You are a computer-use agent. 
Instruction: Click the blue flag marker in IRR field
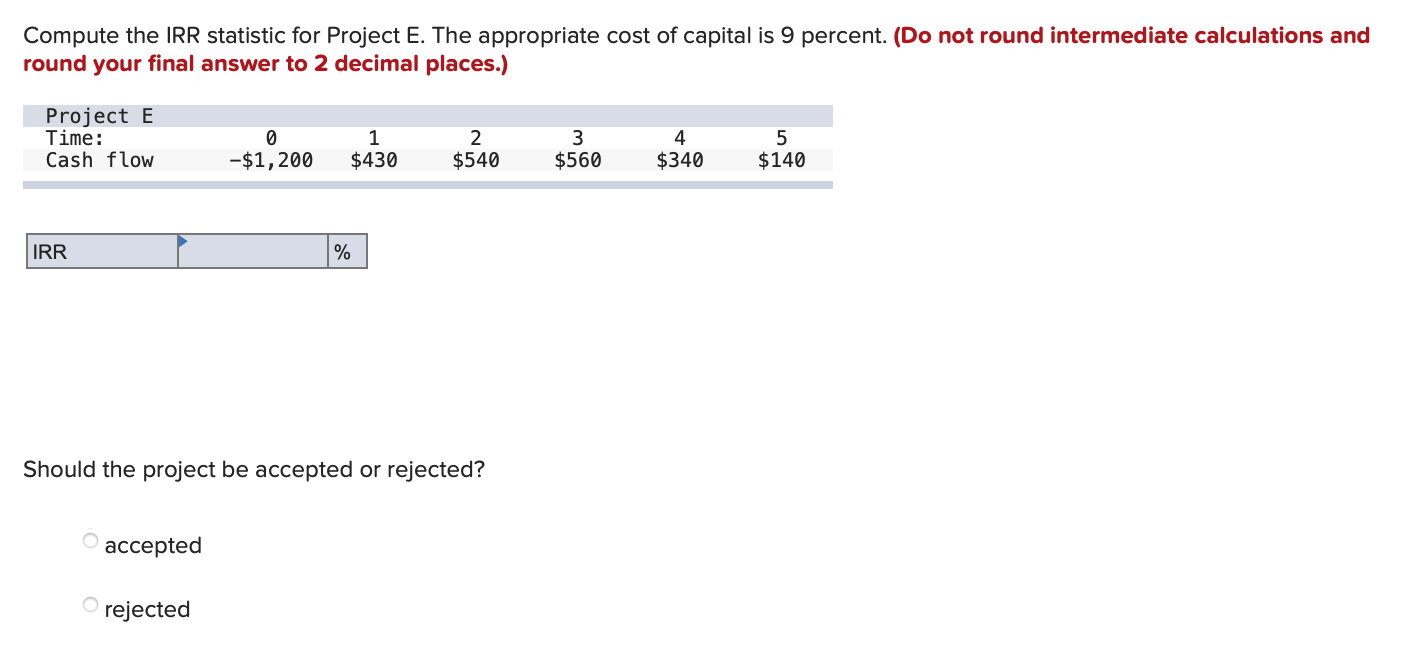182,242
